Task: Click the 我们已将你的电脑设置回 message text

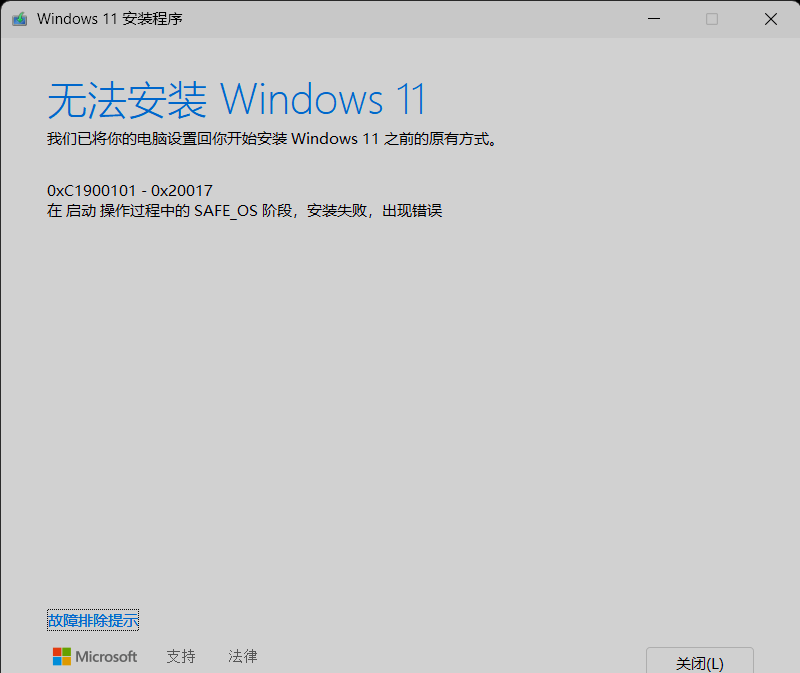Action: pos(272,139)
